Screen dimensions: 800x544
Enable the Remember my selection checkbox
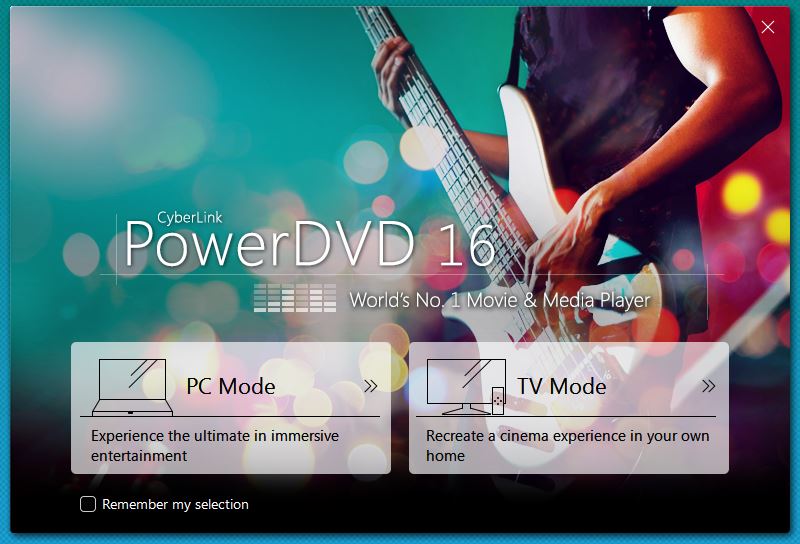88,504
